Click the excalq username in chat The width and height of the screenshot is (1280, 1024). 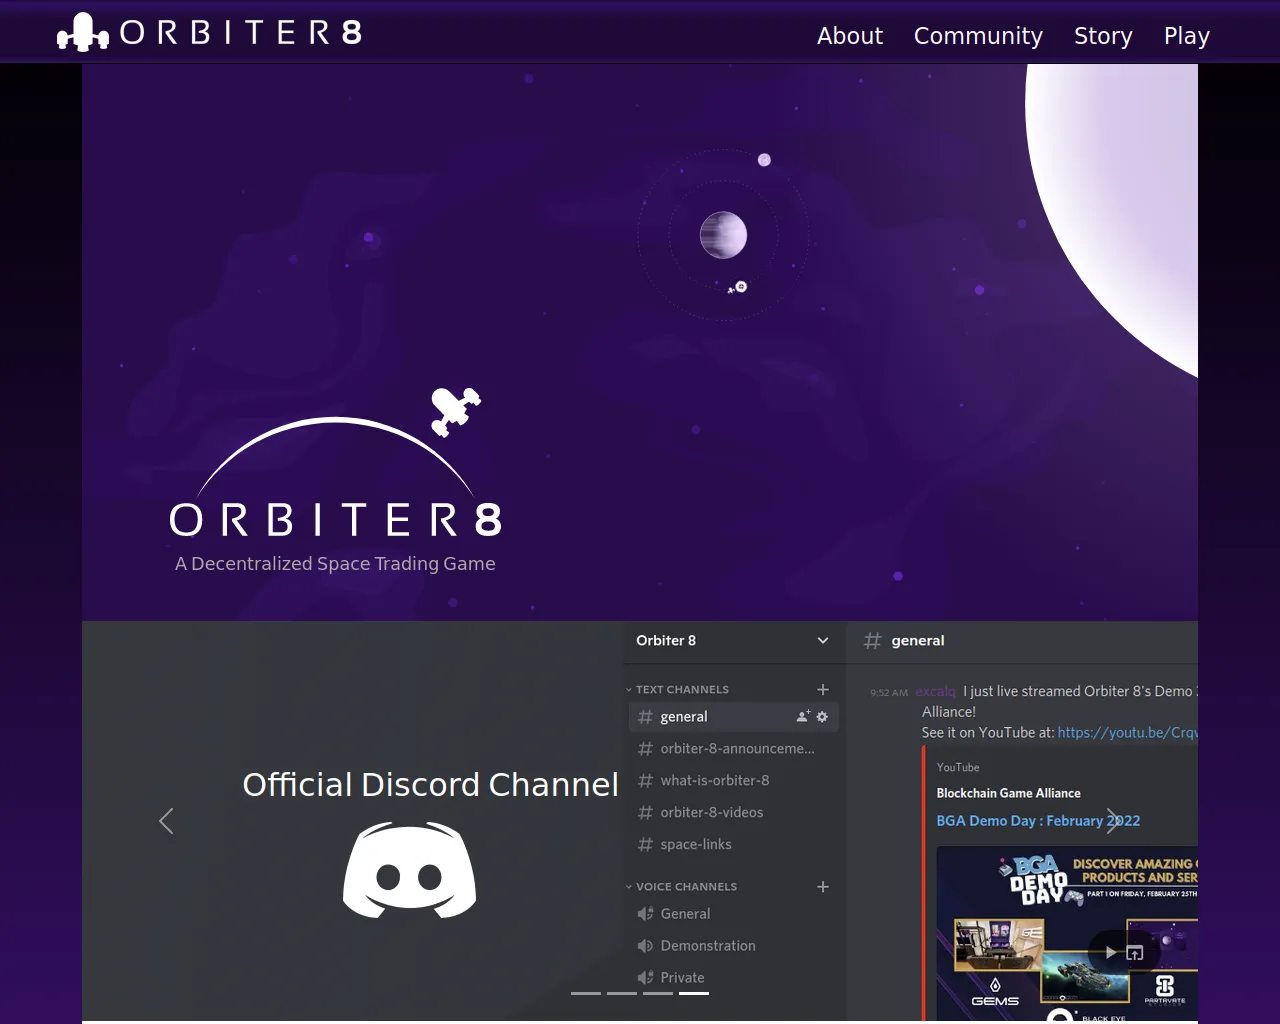936,691
